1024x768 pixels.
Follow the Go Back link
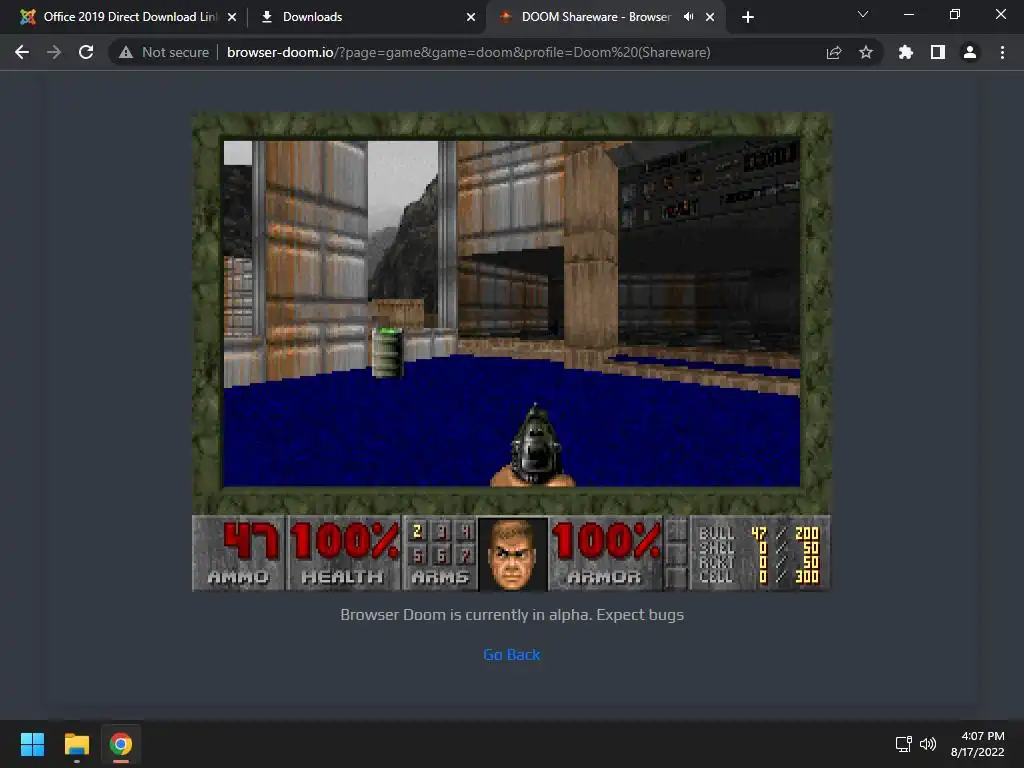pyautogui.click(x=511, y=654)
